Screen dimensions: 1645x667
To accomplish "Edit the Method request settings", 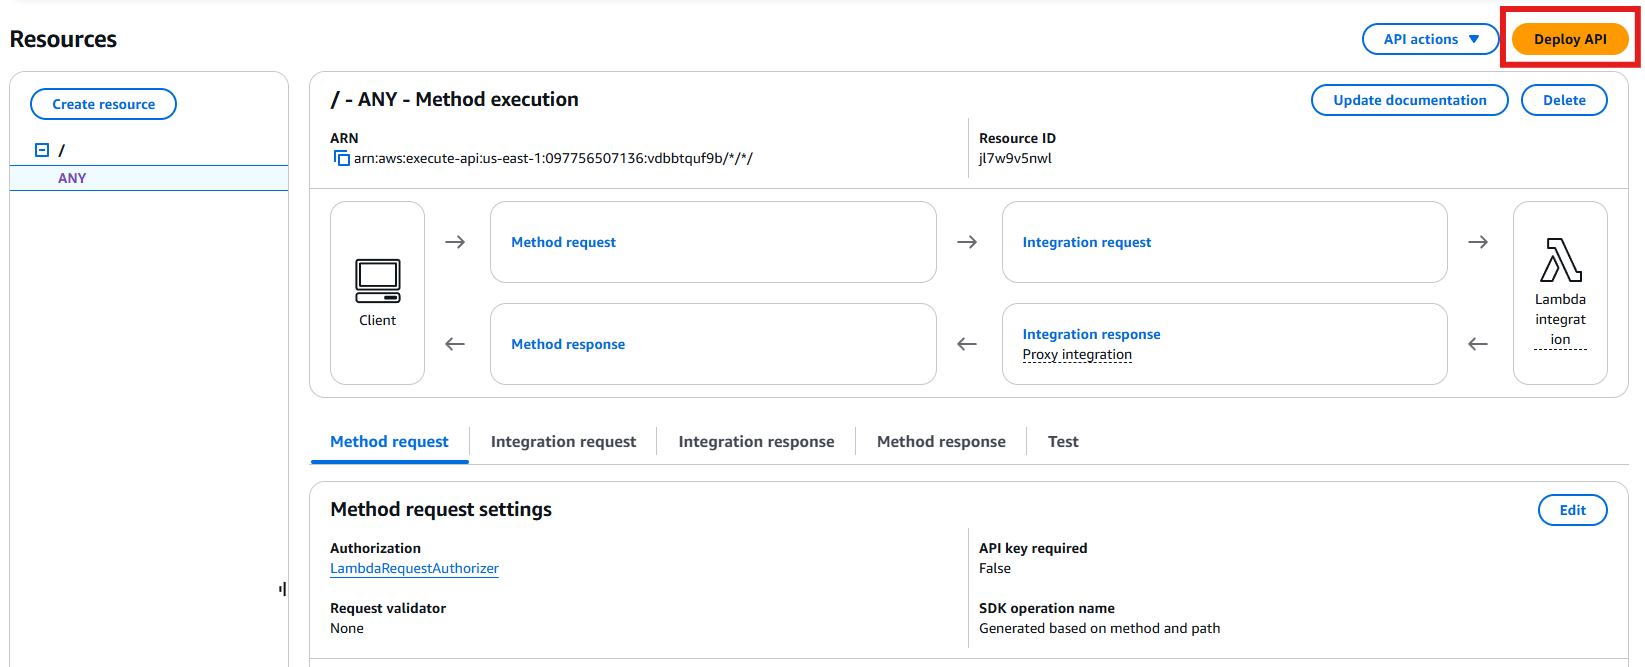I will tap(1572, 510).
